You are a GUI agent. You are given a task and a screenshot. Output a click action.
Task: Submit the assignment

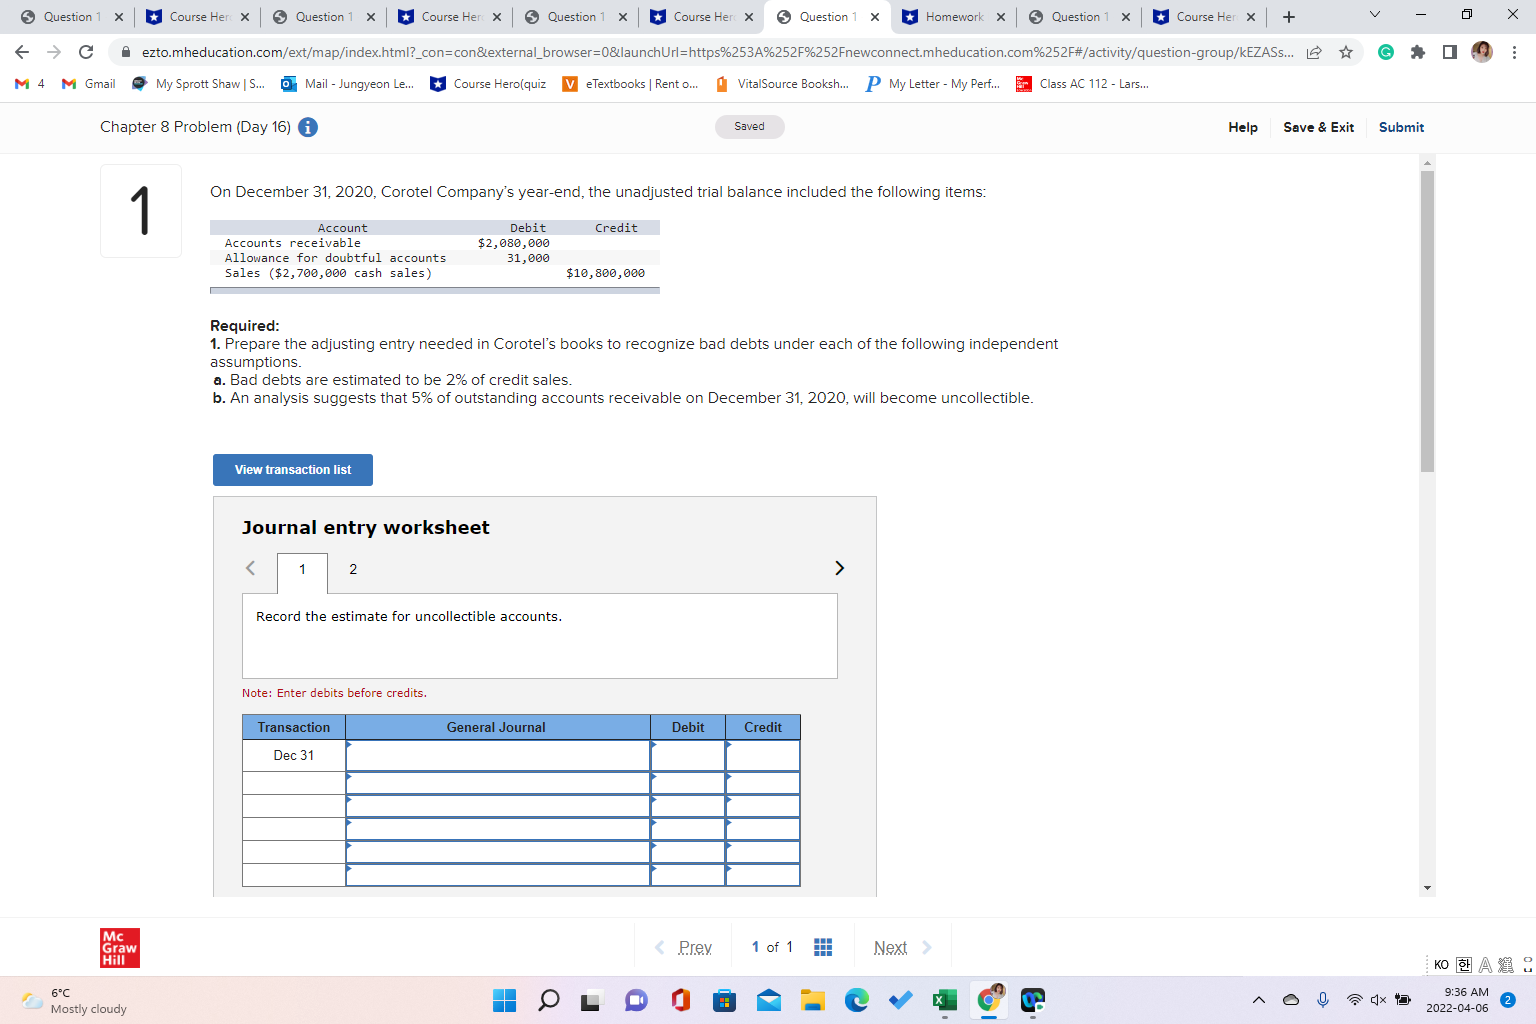click(1400, 127)
